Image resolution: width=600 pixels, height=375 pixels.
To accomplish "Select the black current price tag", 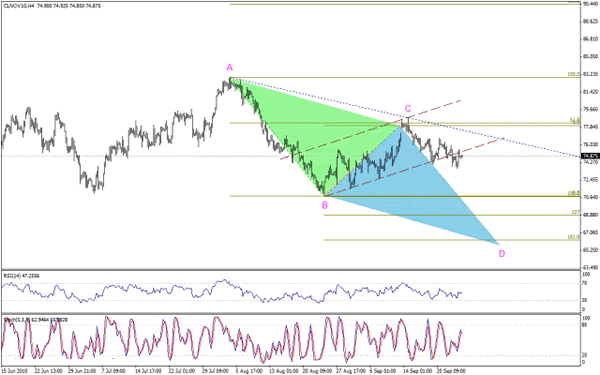I will coord(590,156).
